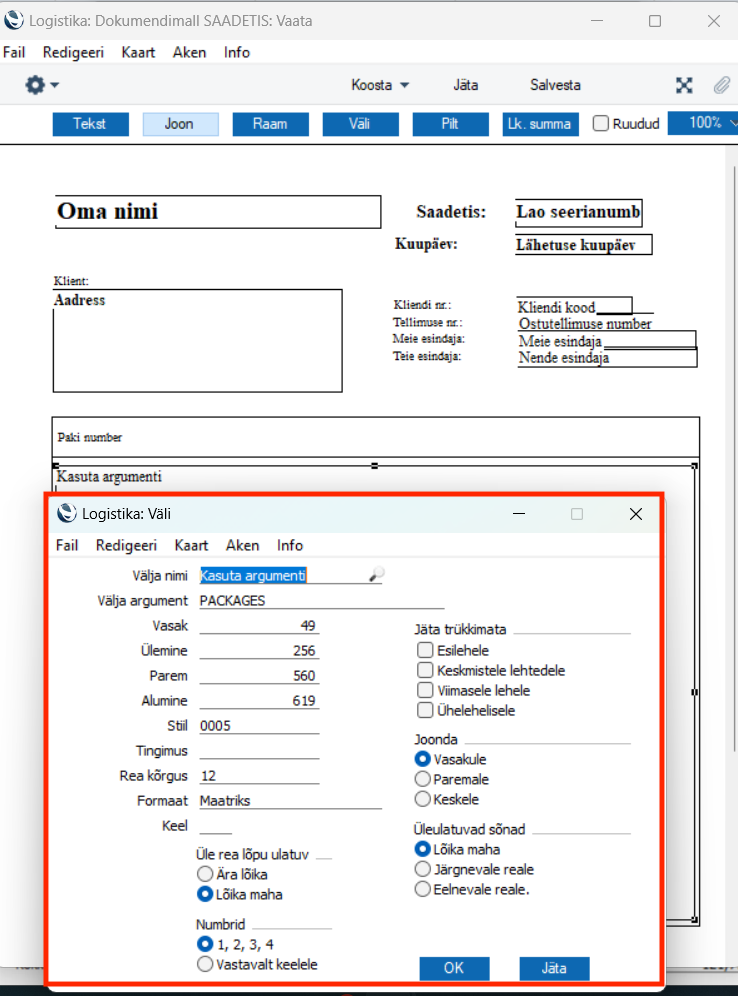Select the Vastavalt keelele numbers option
Image resolution: width=738 pixels, height=996 pixels.
[x=205, y=964]
